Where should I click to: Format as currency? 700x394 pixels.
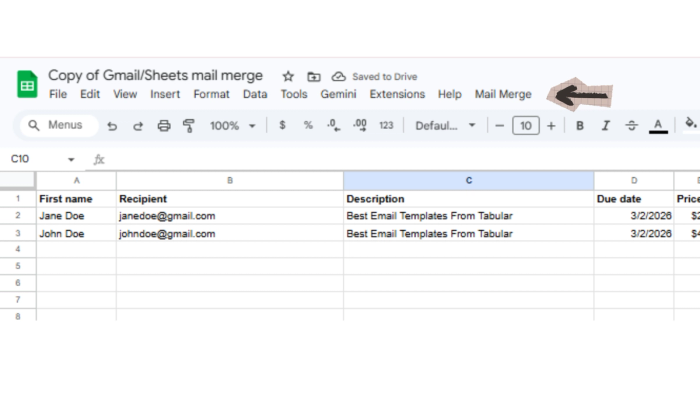click(282, 125)
